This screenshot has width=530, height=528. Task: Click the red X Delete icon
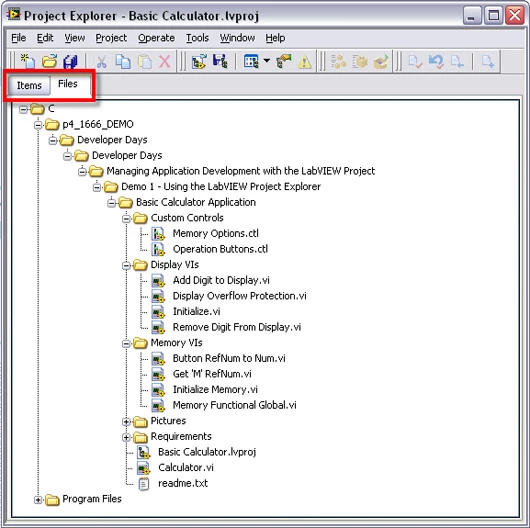165,62
